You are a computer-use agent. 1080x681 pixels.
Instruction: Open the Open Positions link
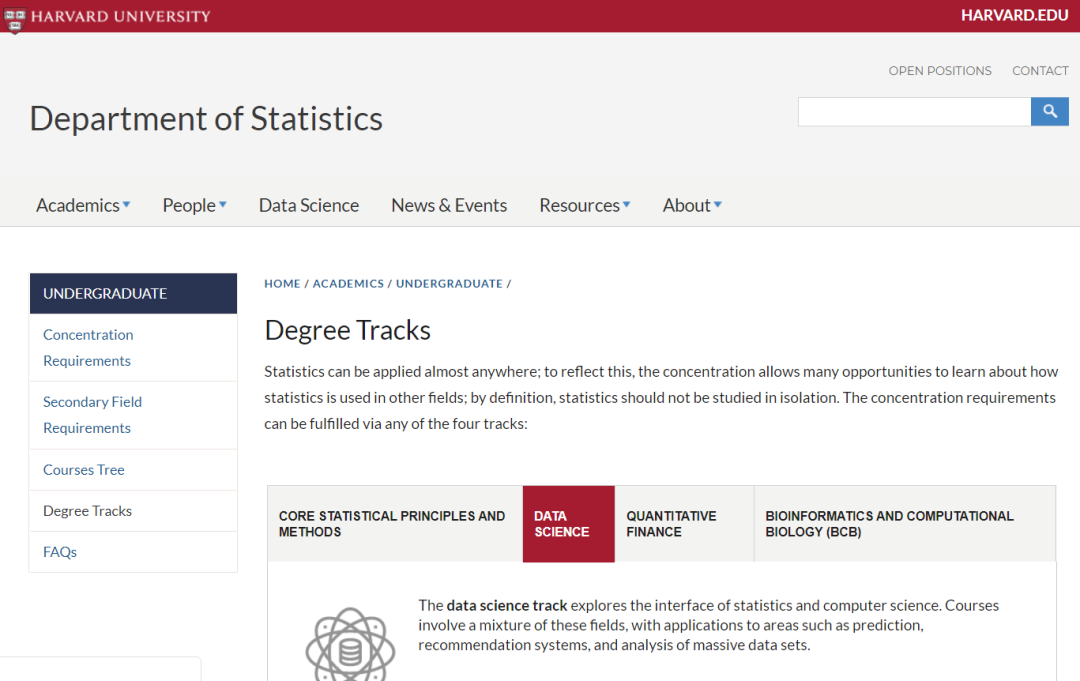tap(940, 71)
